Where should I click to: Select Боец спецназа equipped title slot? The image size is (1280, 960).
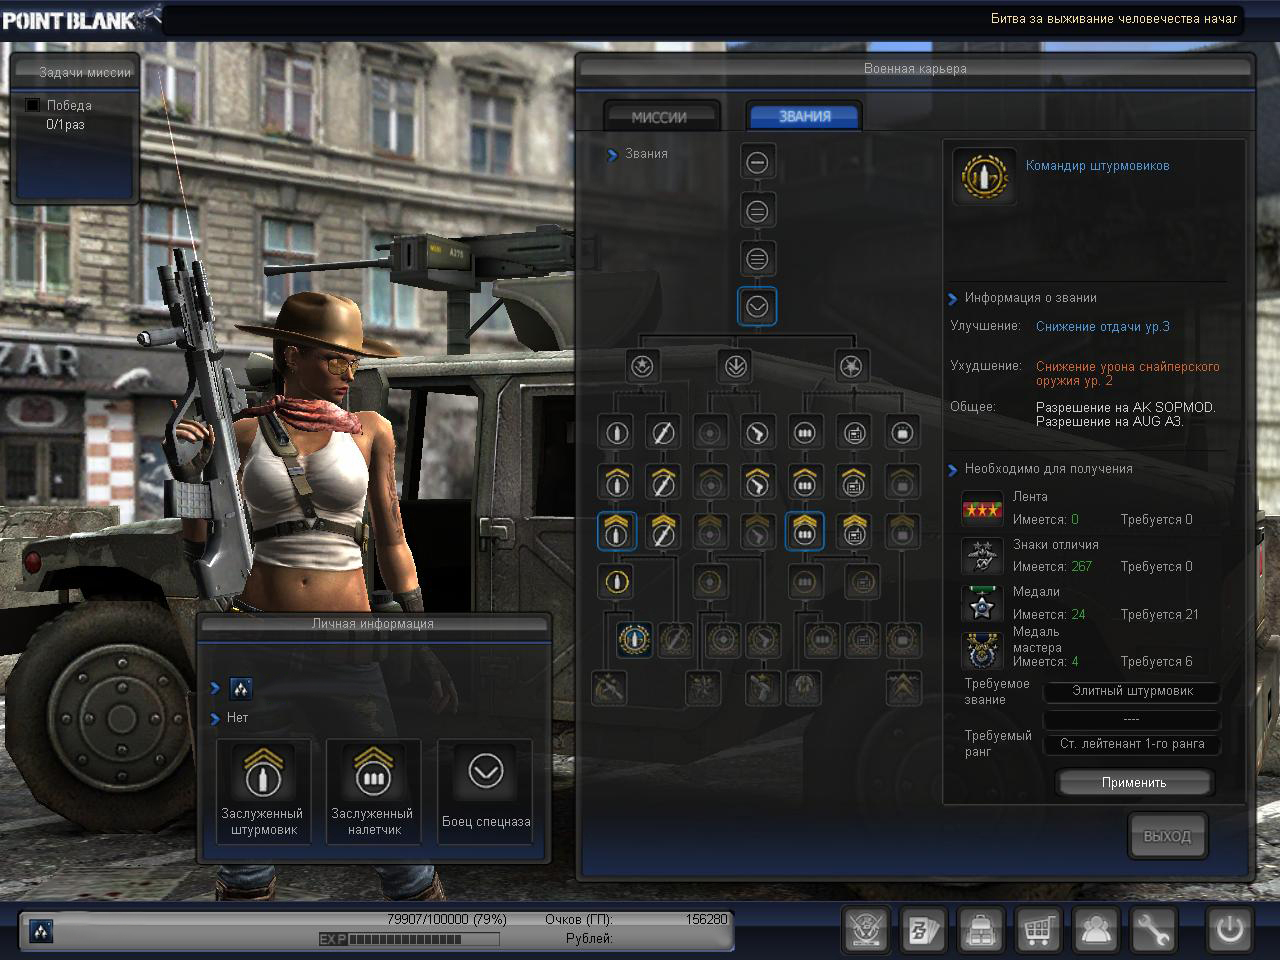pos(486,790)
